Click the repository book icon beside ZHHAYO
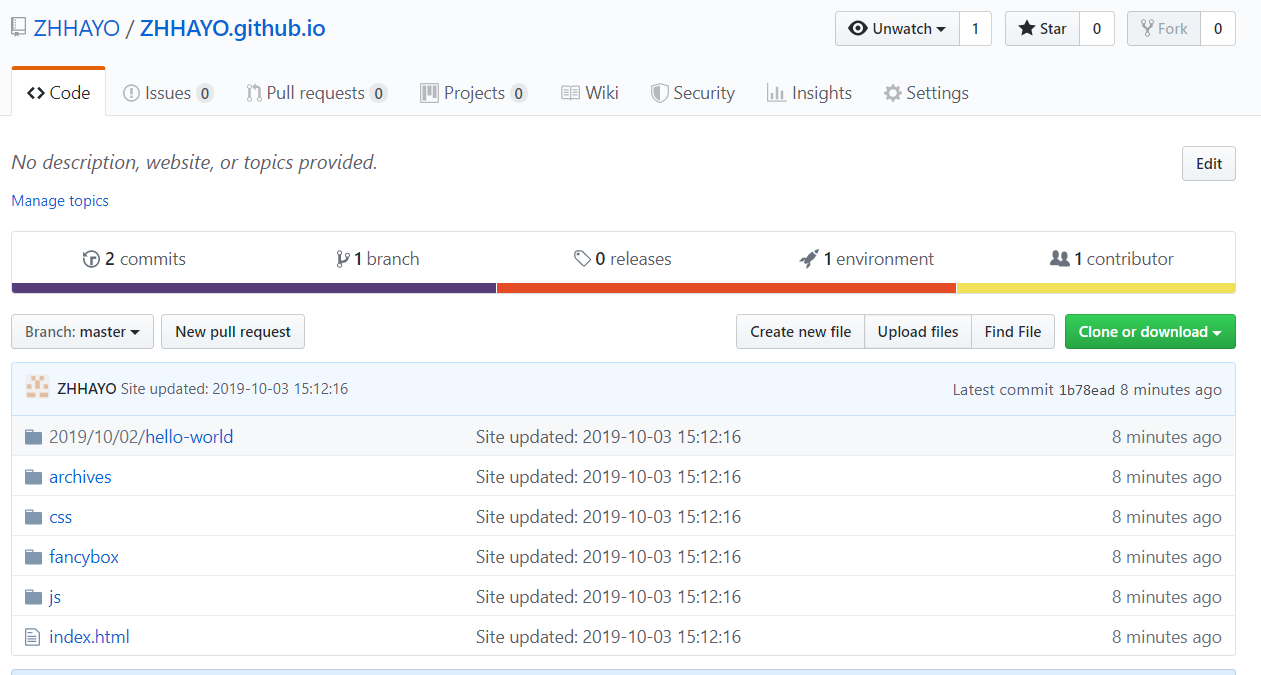This screenshot has height=675, width=1261. (x=18, y=28)
